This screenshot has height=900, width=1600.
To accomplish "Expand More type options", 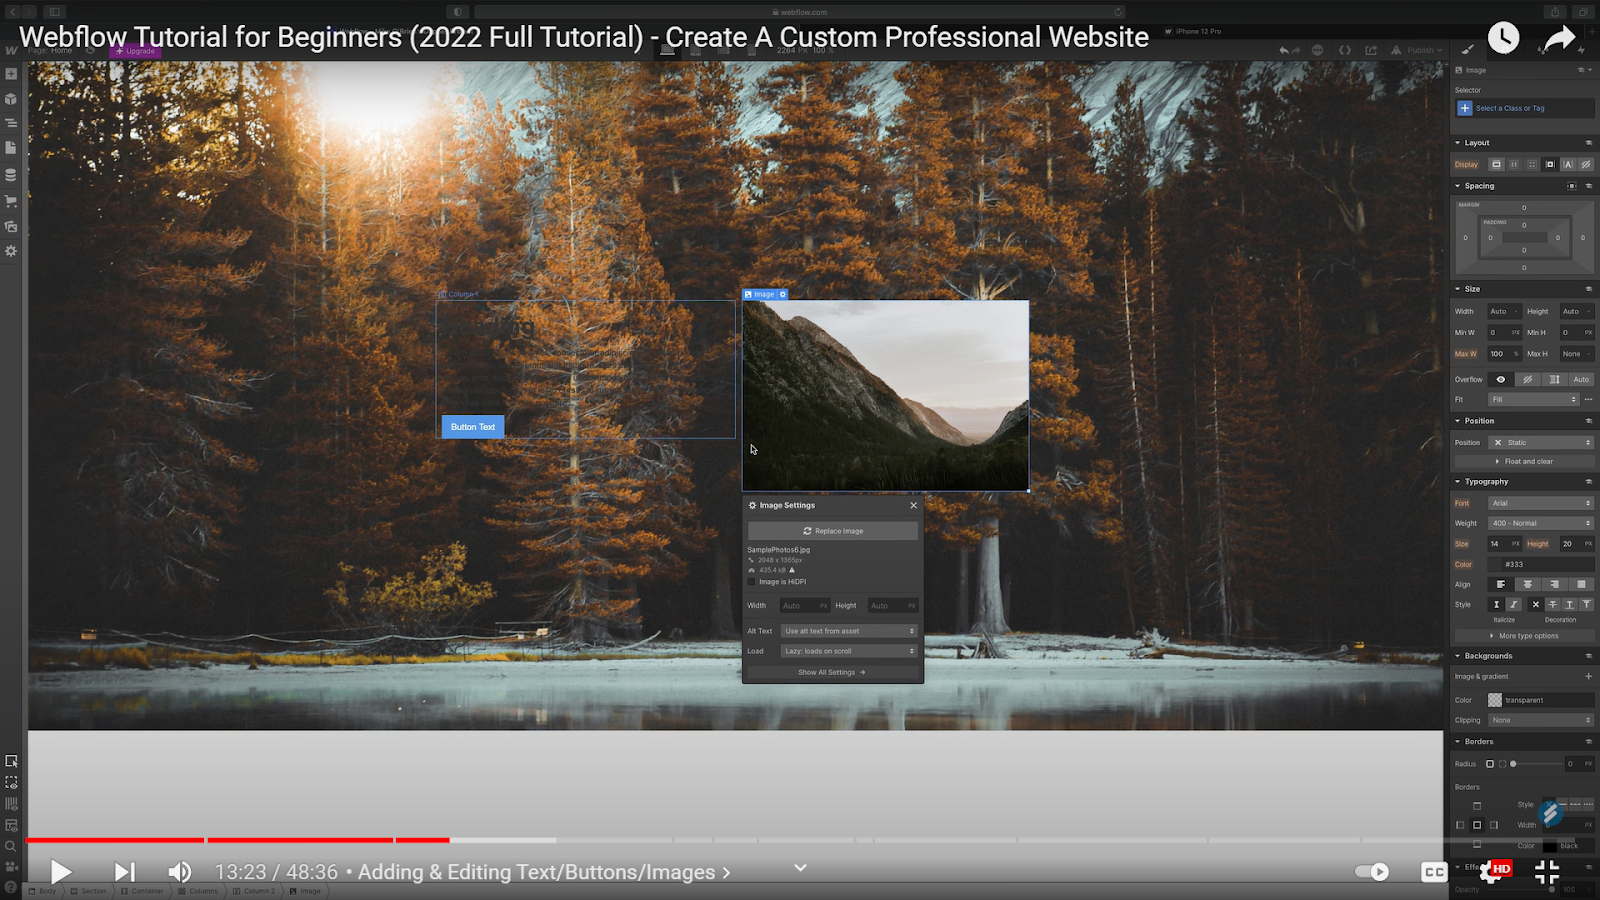I will [1524, 636].
